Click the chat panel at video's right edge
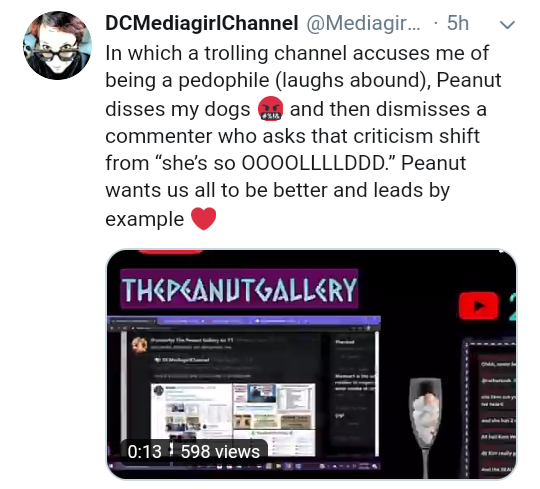 [490, 409]
